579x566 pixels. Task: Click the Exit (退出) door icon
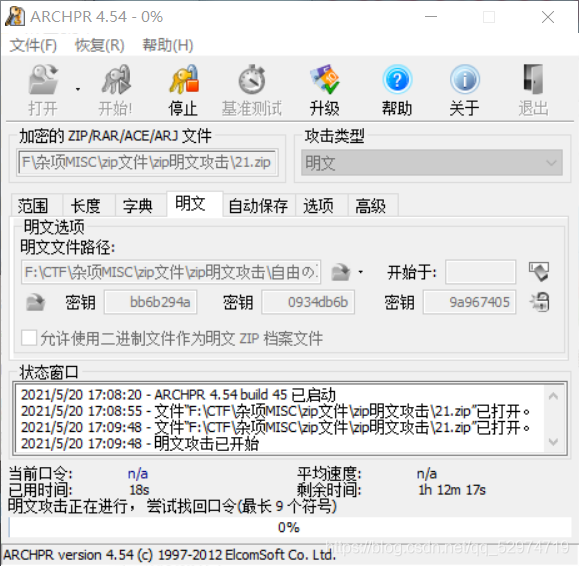pos(533,79)
